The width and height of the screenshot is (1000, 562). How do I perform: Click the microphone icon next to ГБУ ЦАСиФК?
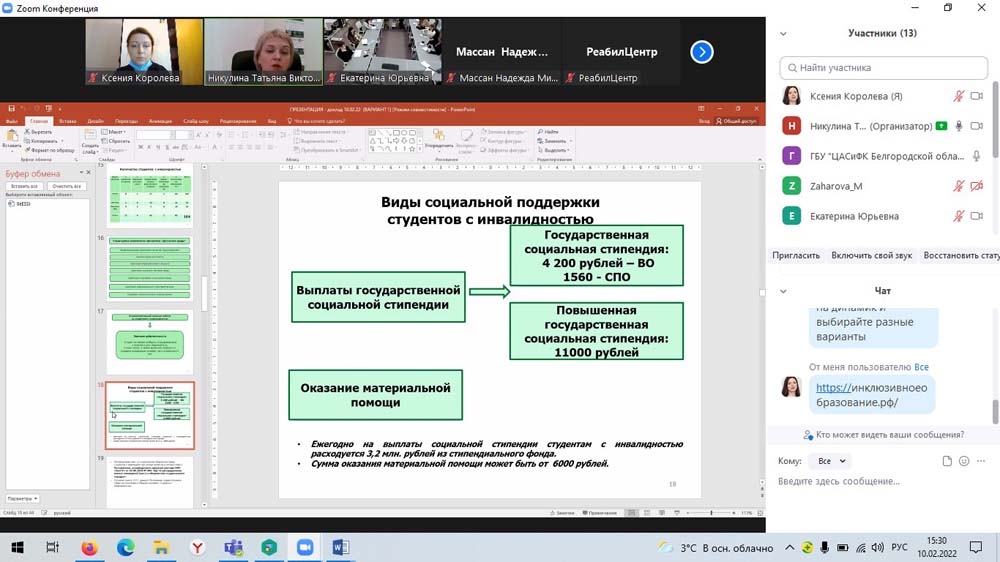[x=977, y=156]
